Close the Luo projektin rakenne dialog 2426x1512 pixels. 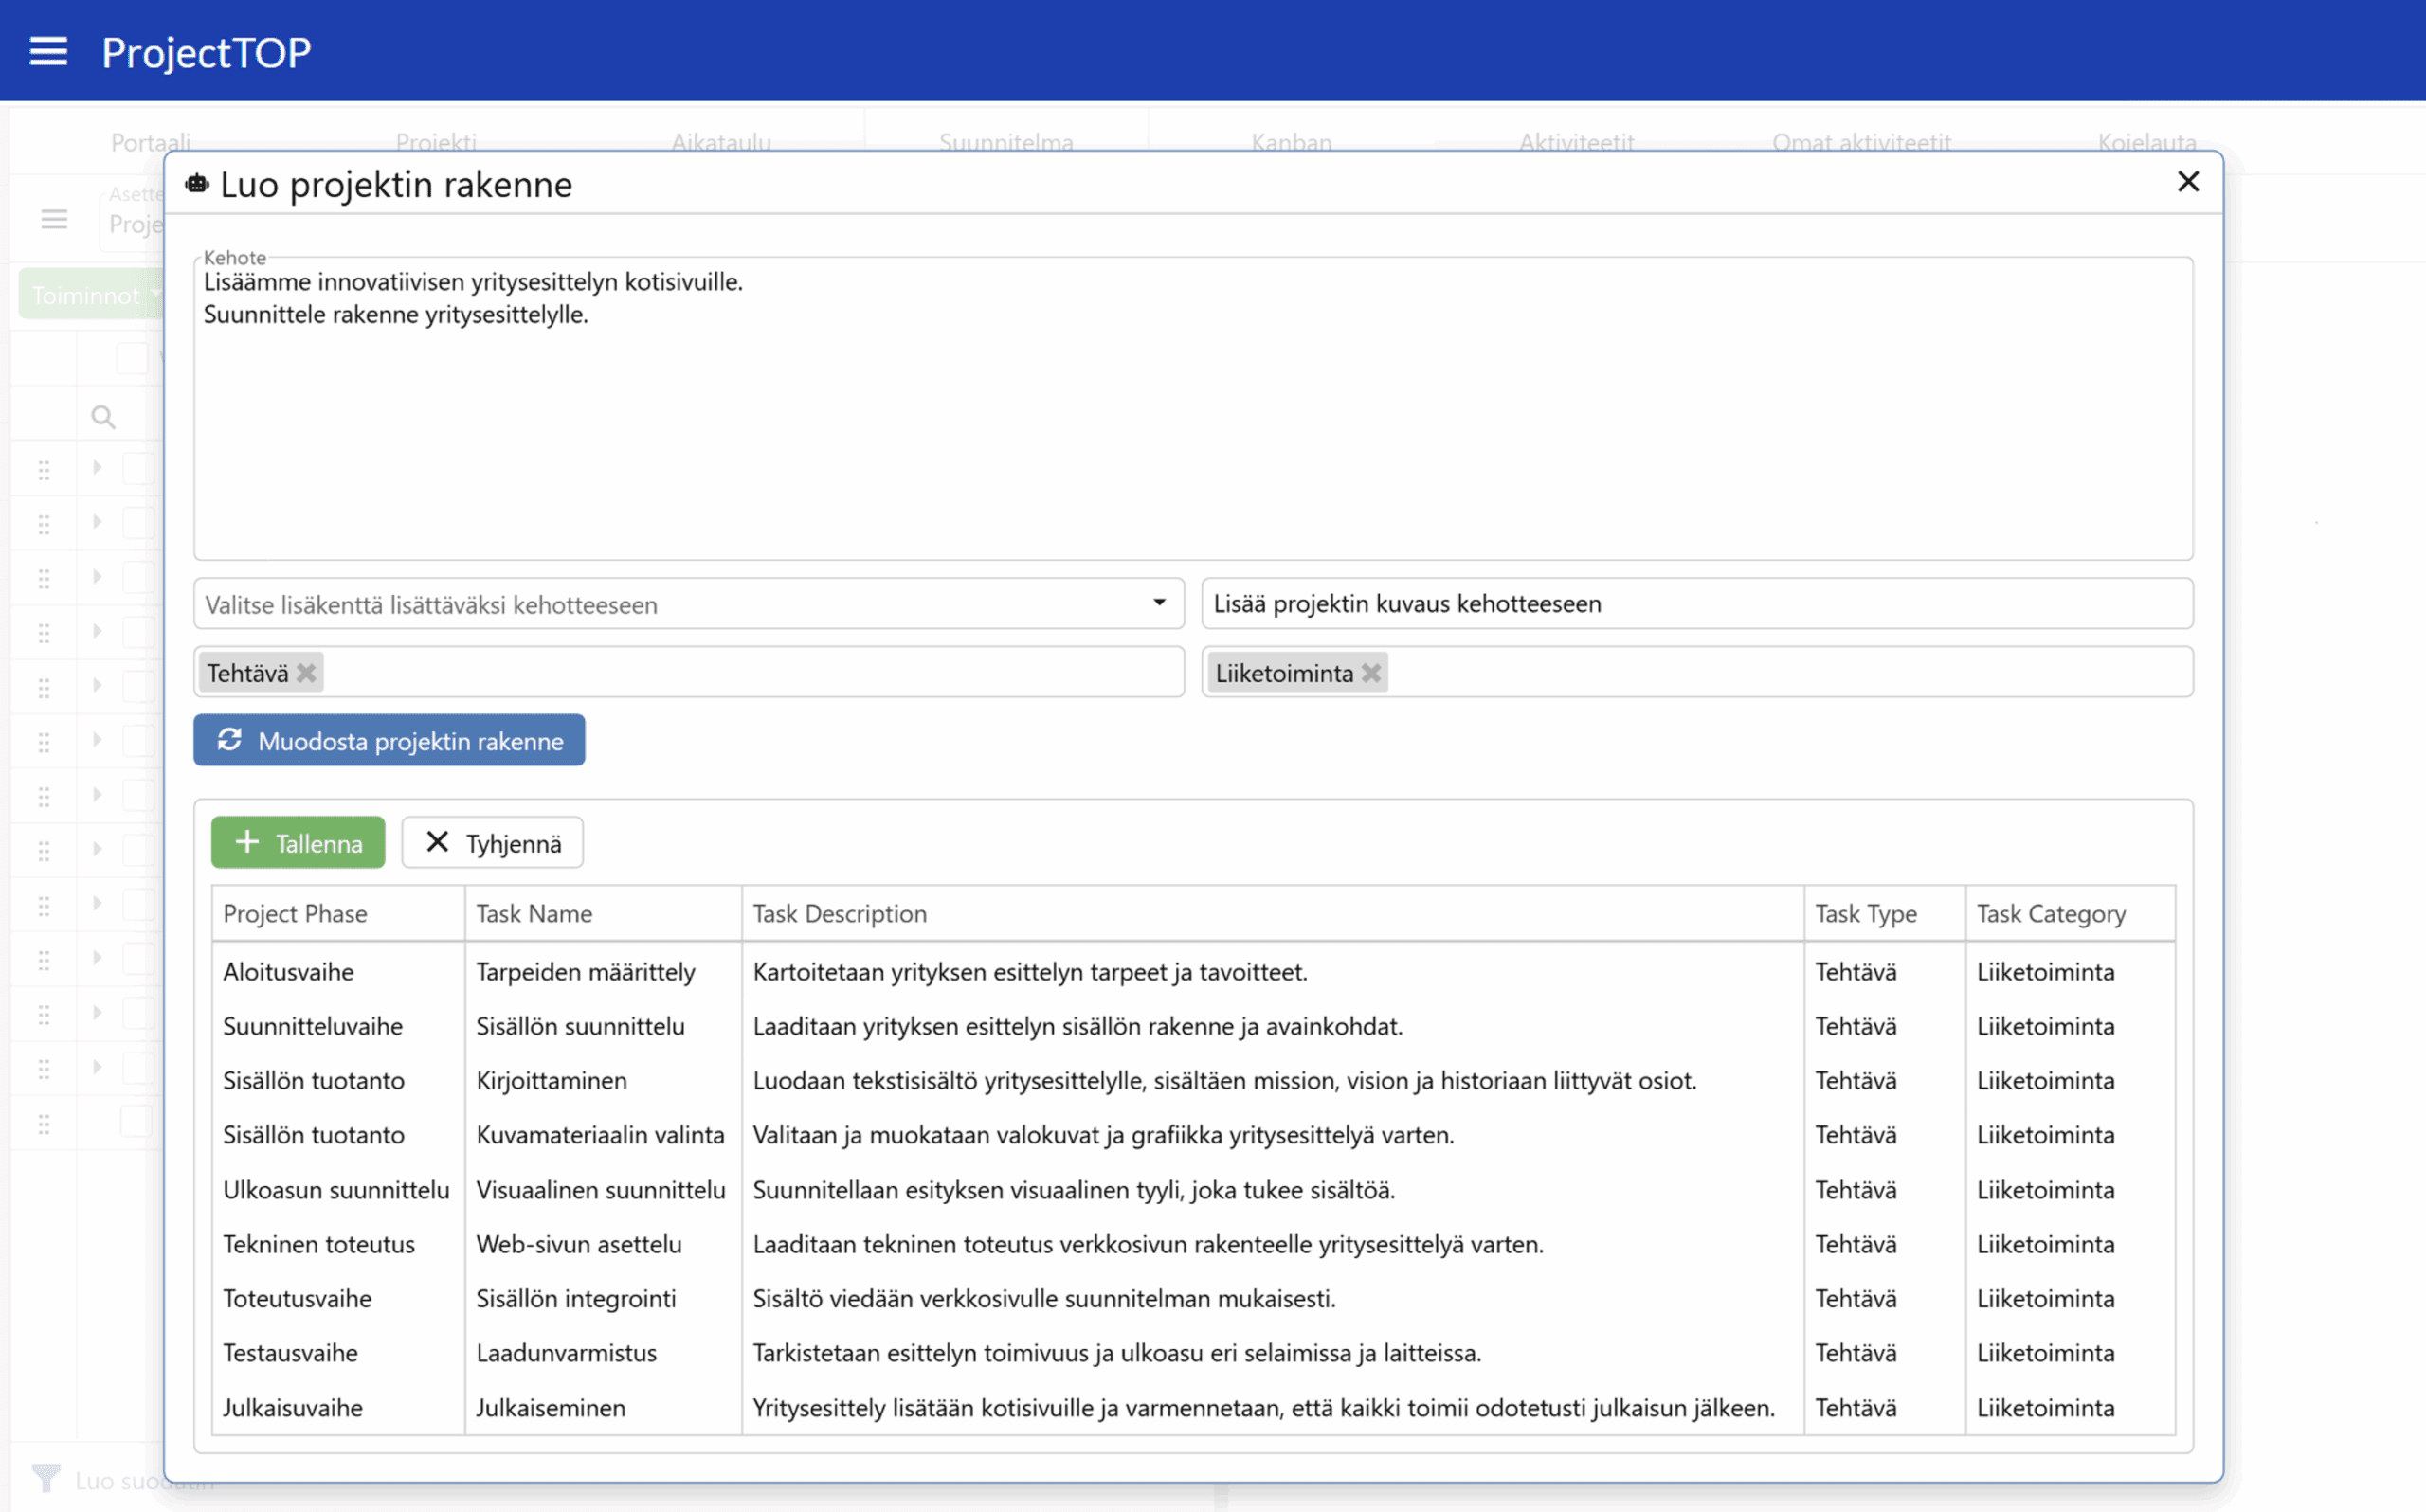(x=2188, y=182)
